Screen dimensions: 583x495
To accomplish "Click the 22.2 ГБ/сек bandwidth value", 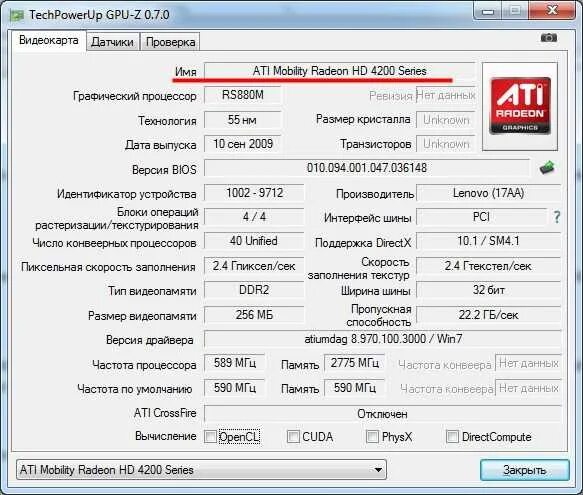I will tap(489, 315).
